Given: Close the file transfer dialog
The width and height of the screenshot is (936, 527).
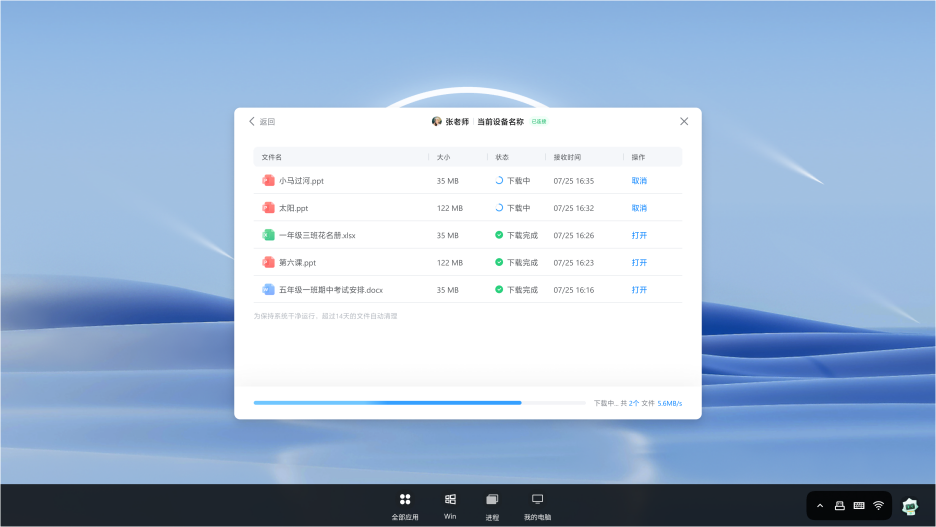Looking at the screenshot, I should click(684, 122).
